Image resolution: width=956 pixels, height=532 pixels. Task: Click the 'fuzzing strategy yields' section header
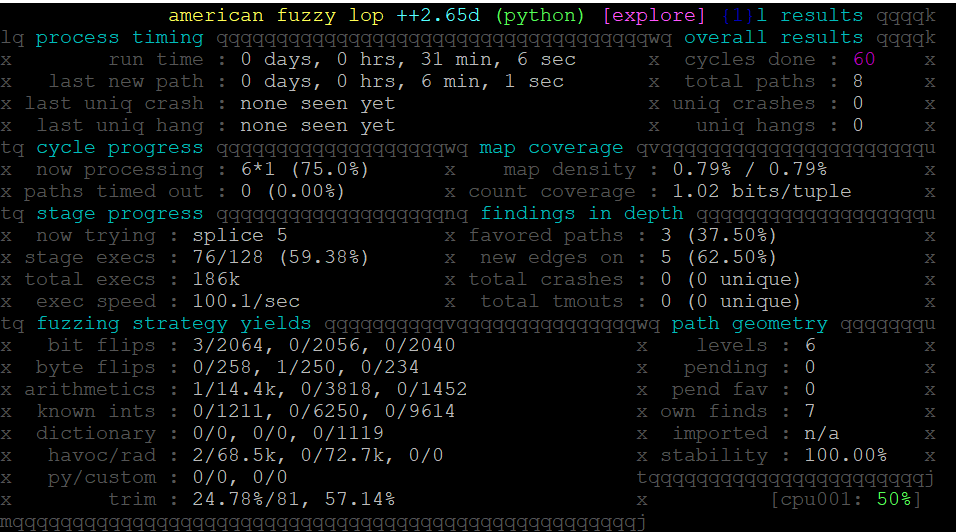click(174, 324)
